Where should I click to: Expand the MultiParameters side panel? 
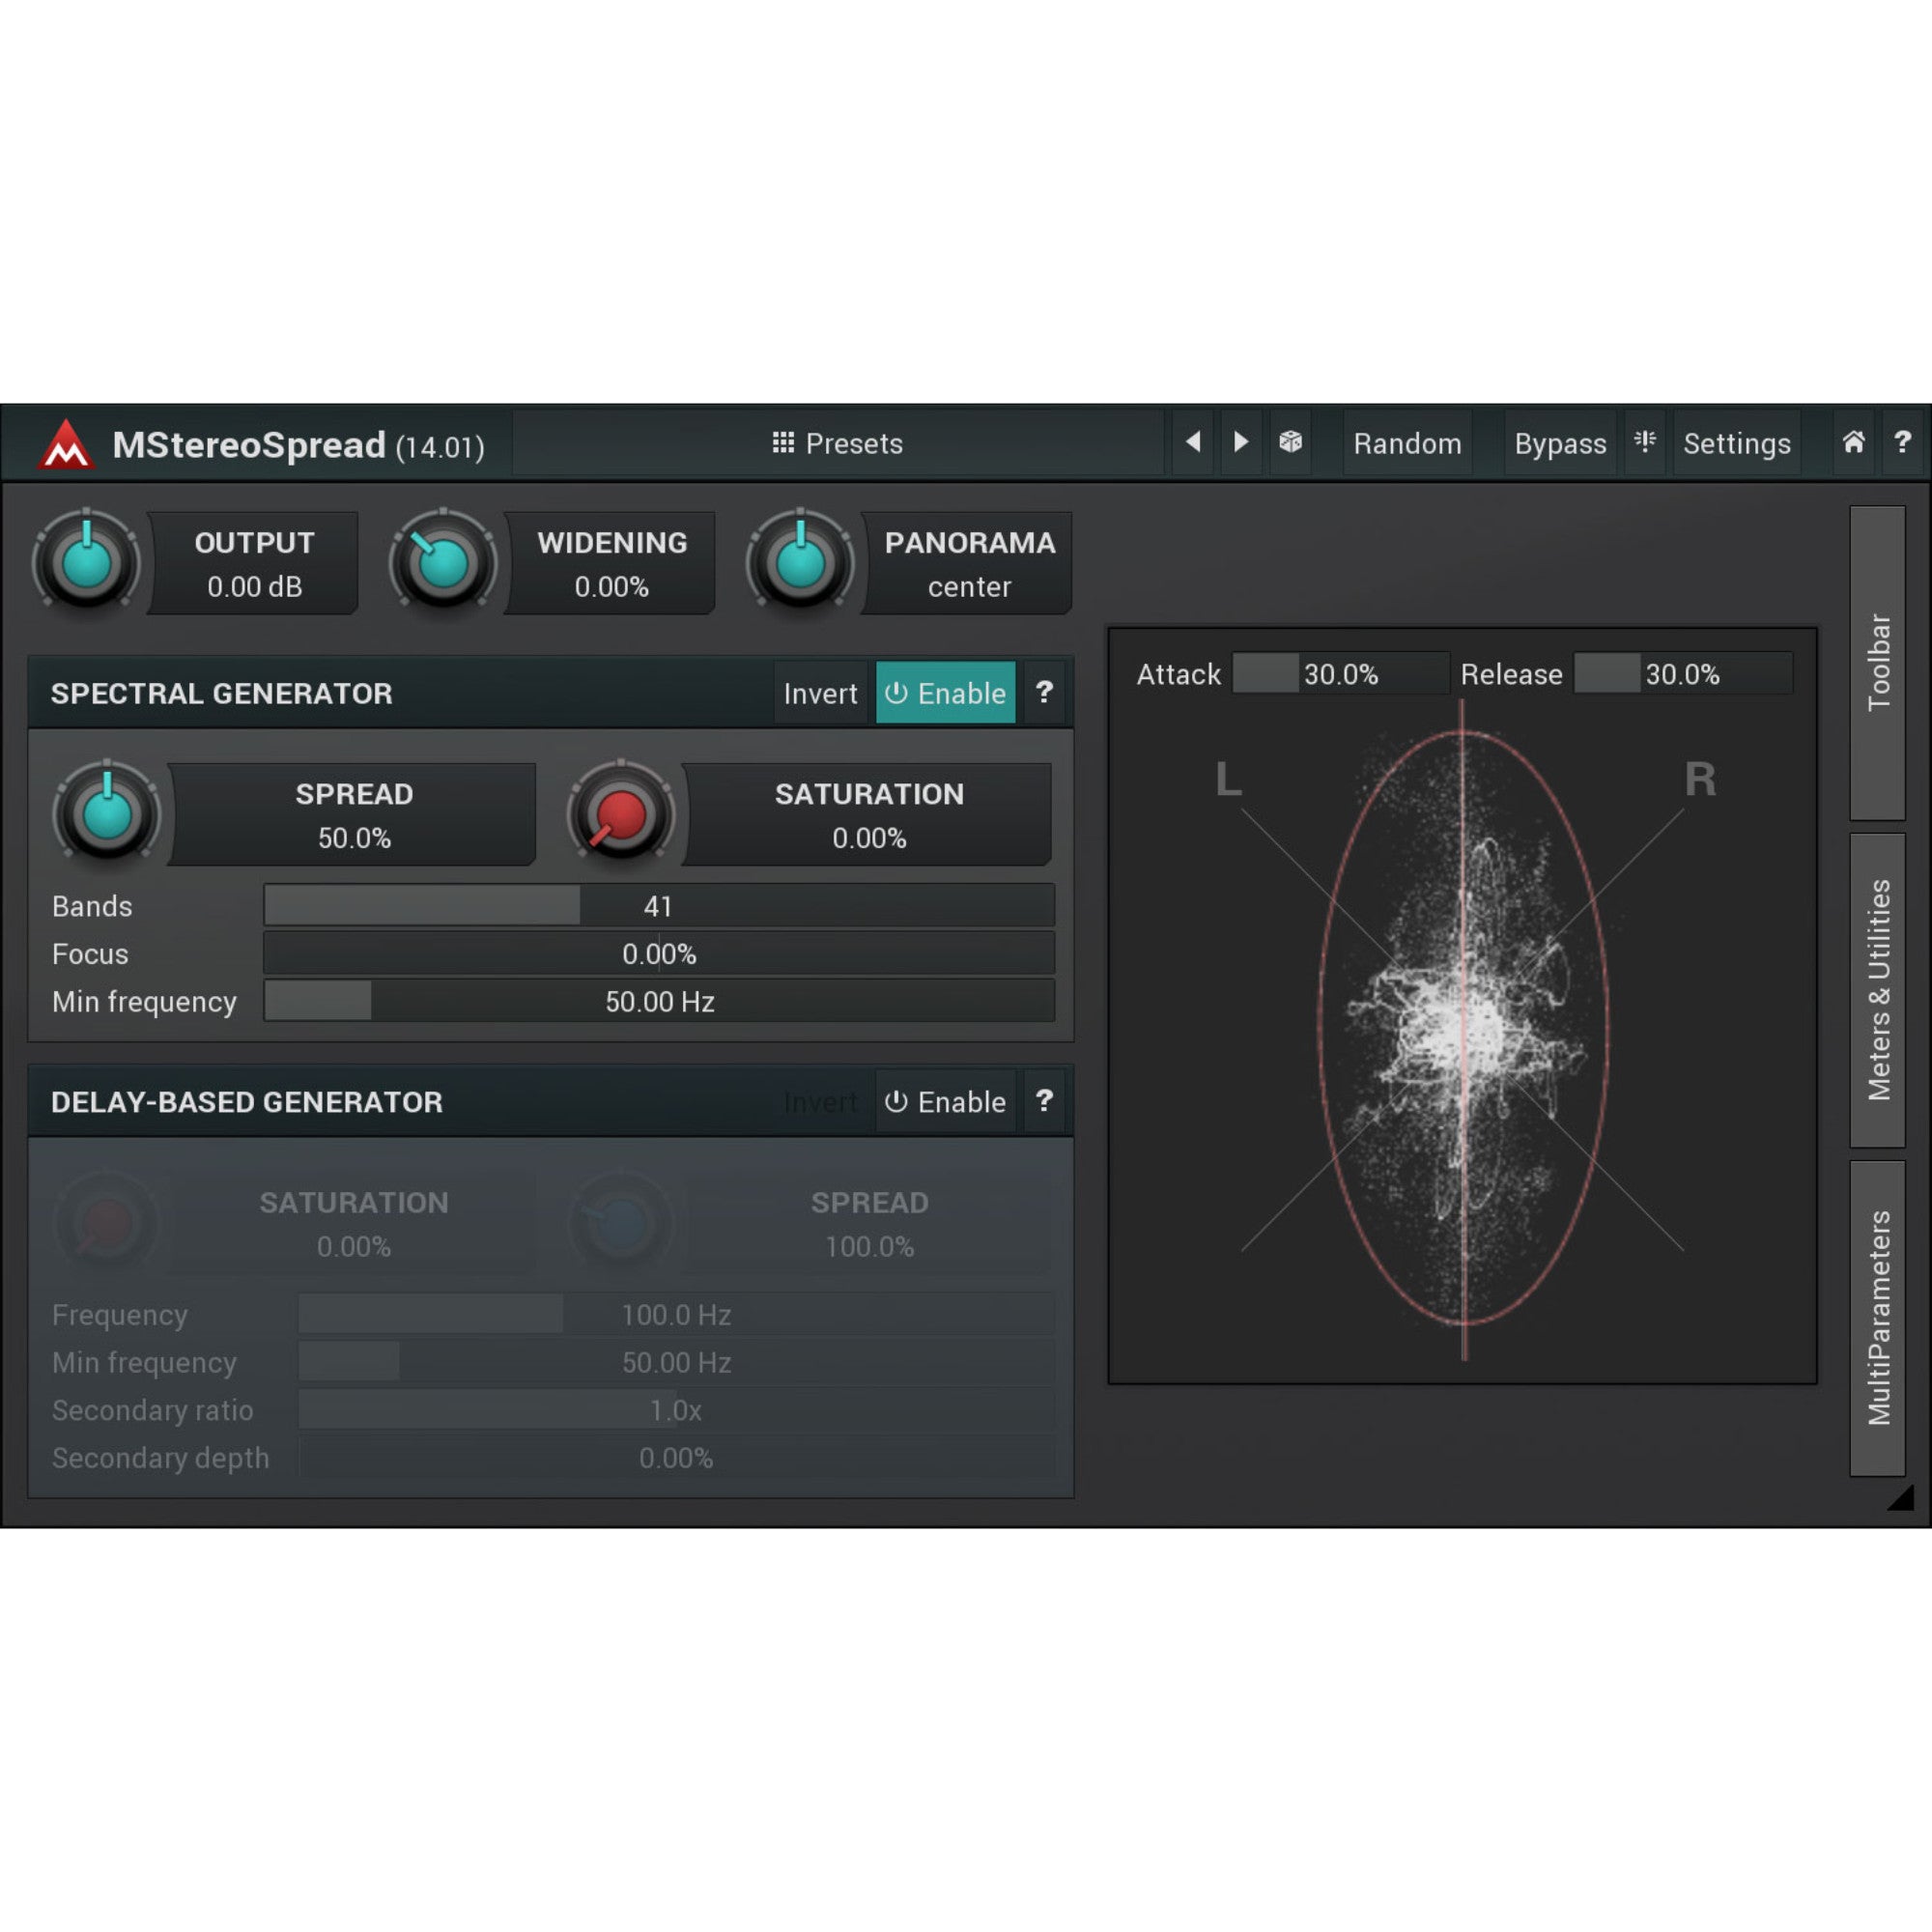(x=1878, y=1318)
